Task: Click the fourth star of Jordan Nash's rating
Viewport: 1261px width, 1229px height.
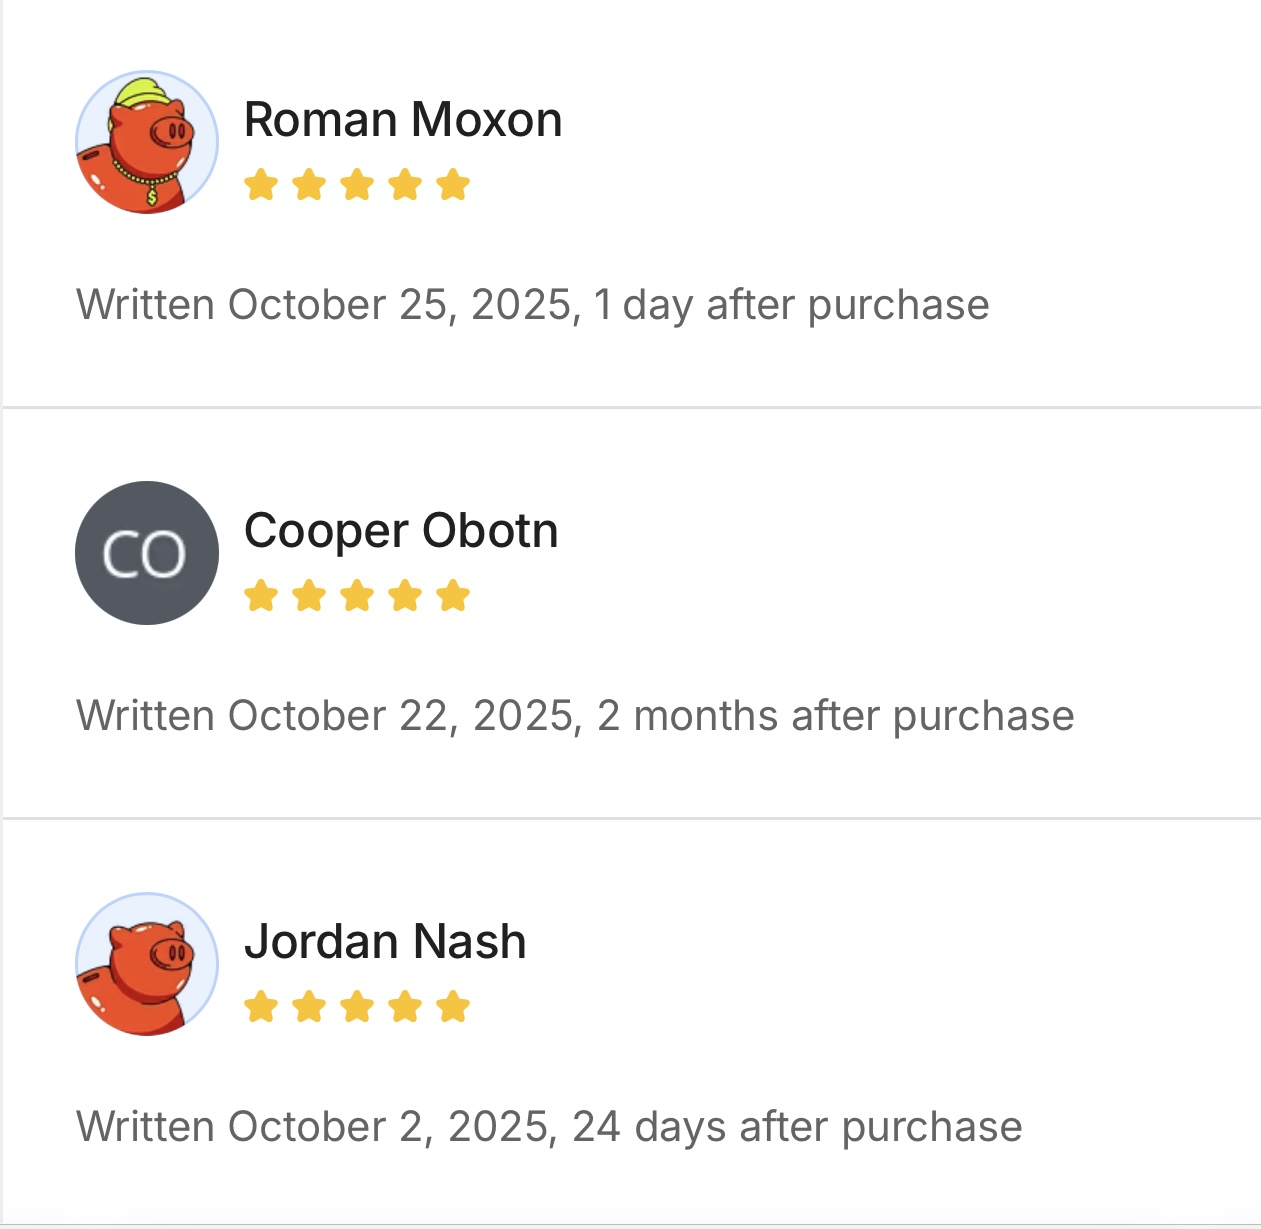Action: pyautogui.click(x=405, y=1007)
